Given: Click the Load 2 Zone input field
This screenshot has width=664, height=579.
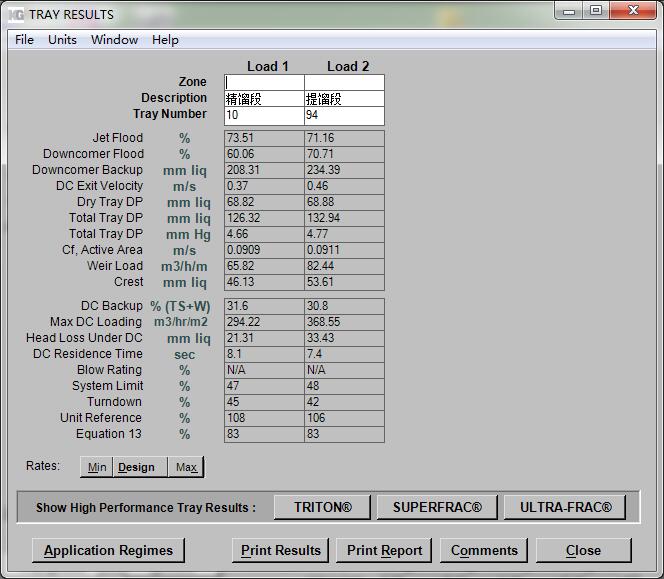Looking at the screenshot, I should tap(344, 82).
